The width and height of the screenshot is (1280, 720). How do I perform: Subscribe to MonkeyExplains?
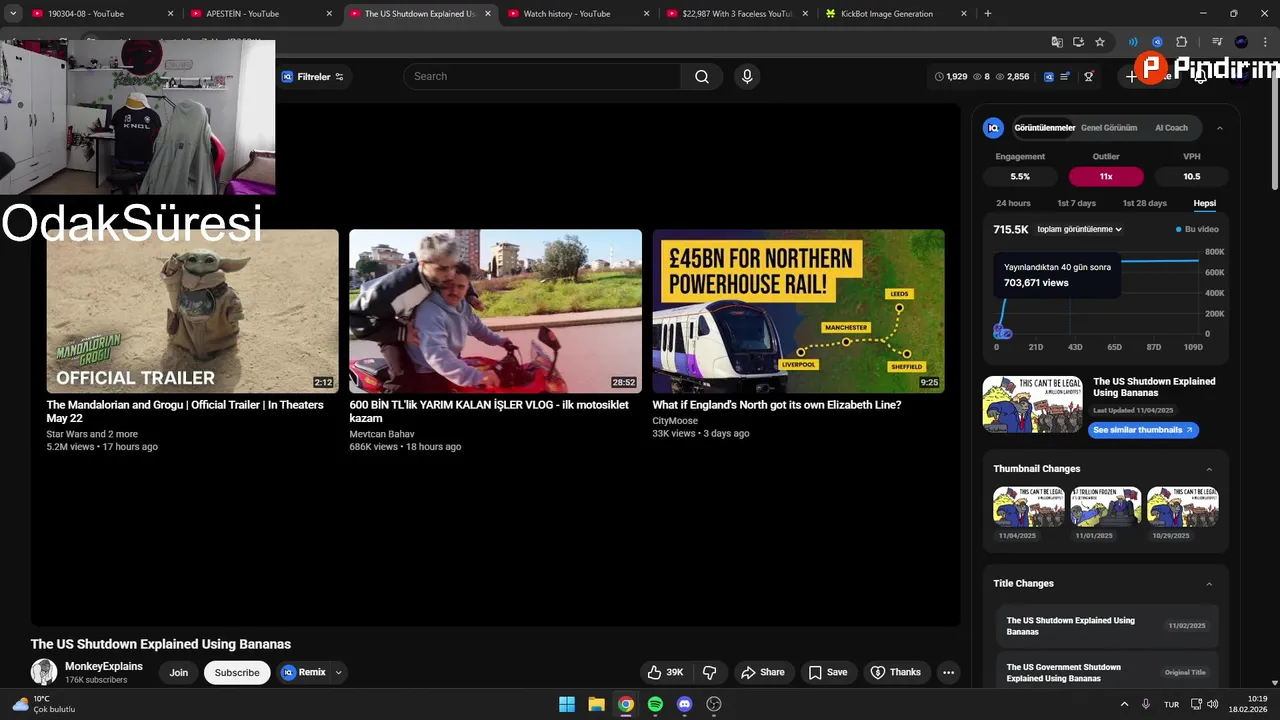tap(237, 673)
